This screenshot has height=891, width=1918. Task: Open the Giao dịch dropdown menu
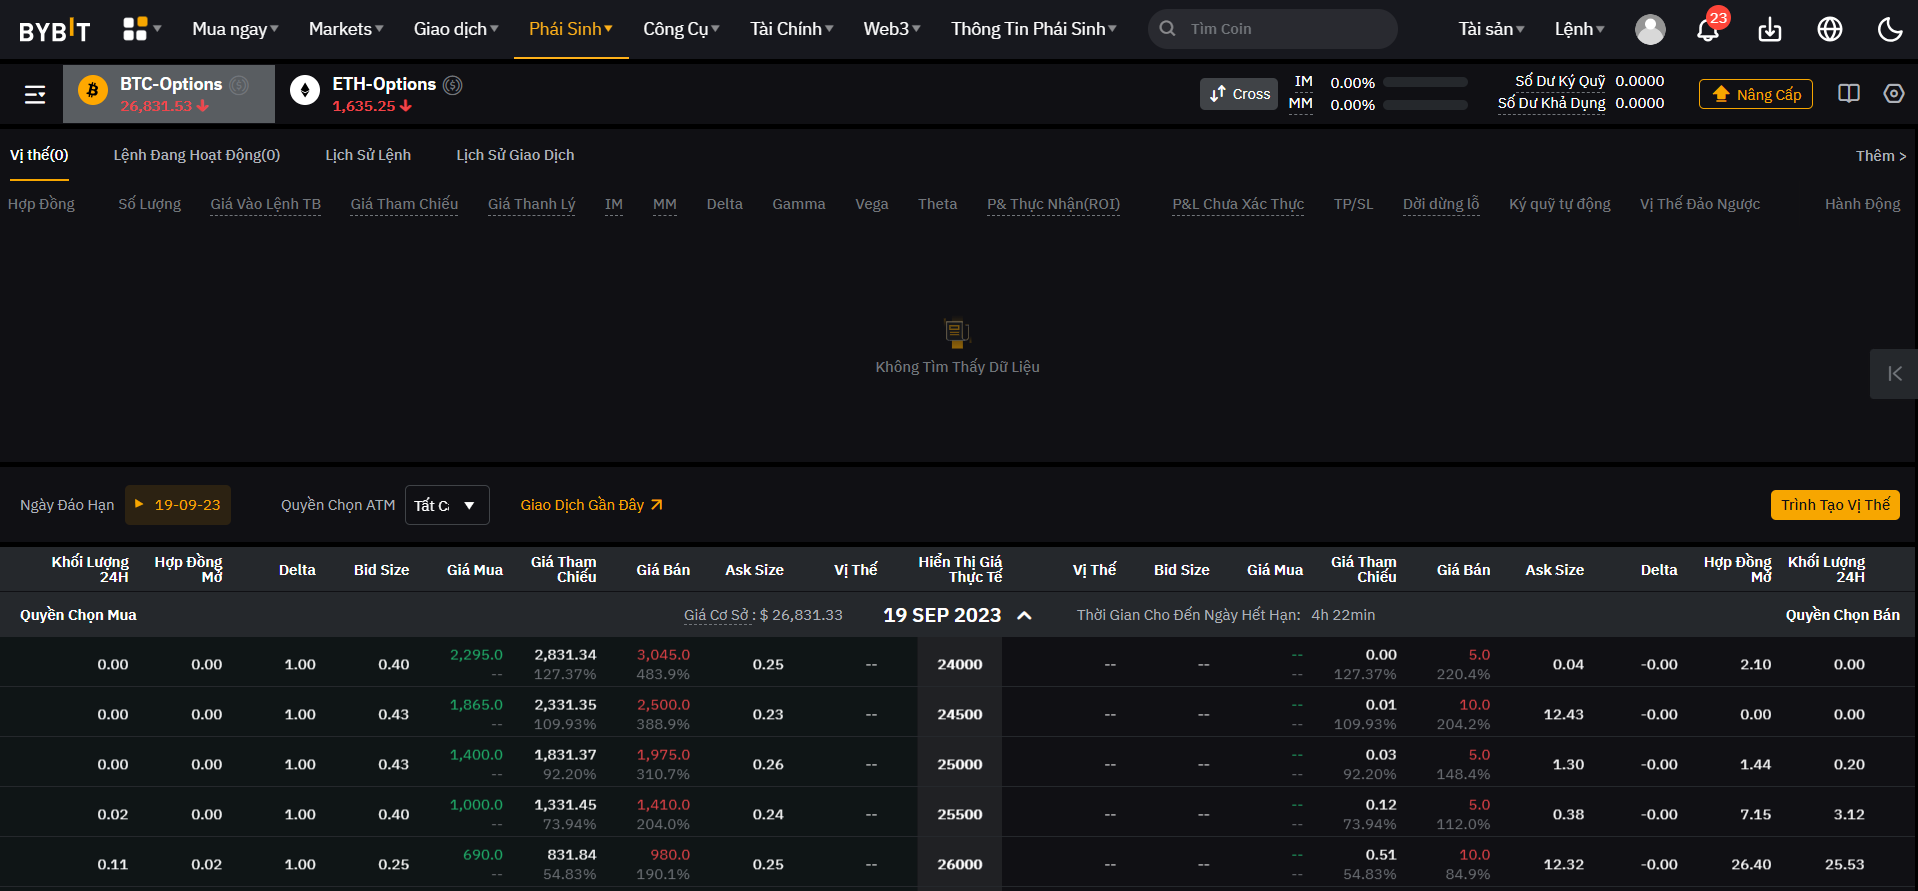(456, 29)
